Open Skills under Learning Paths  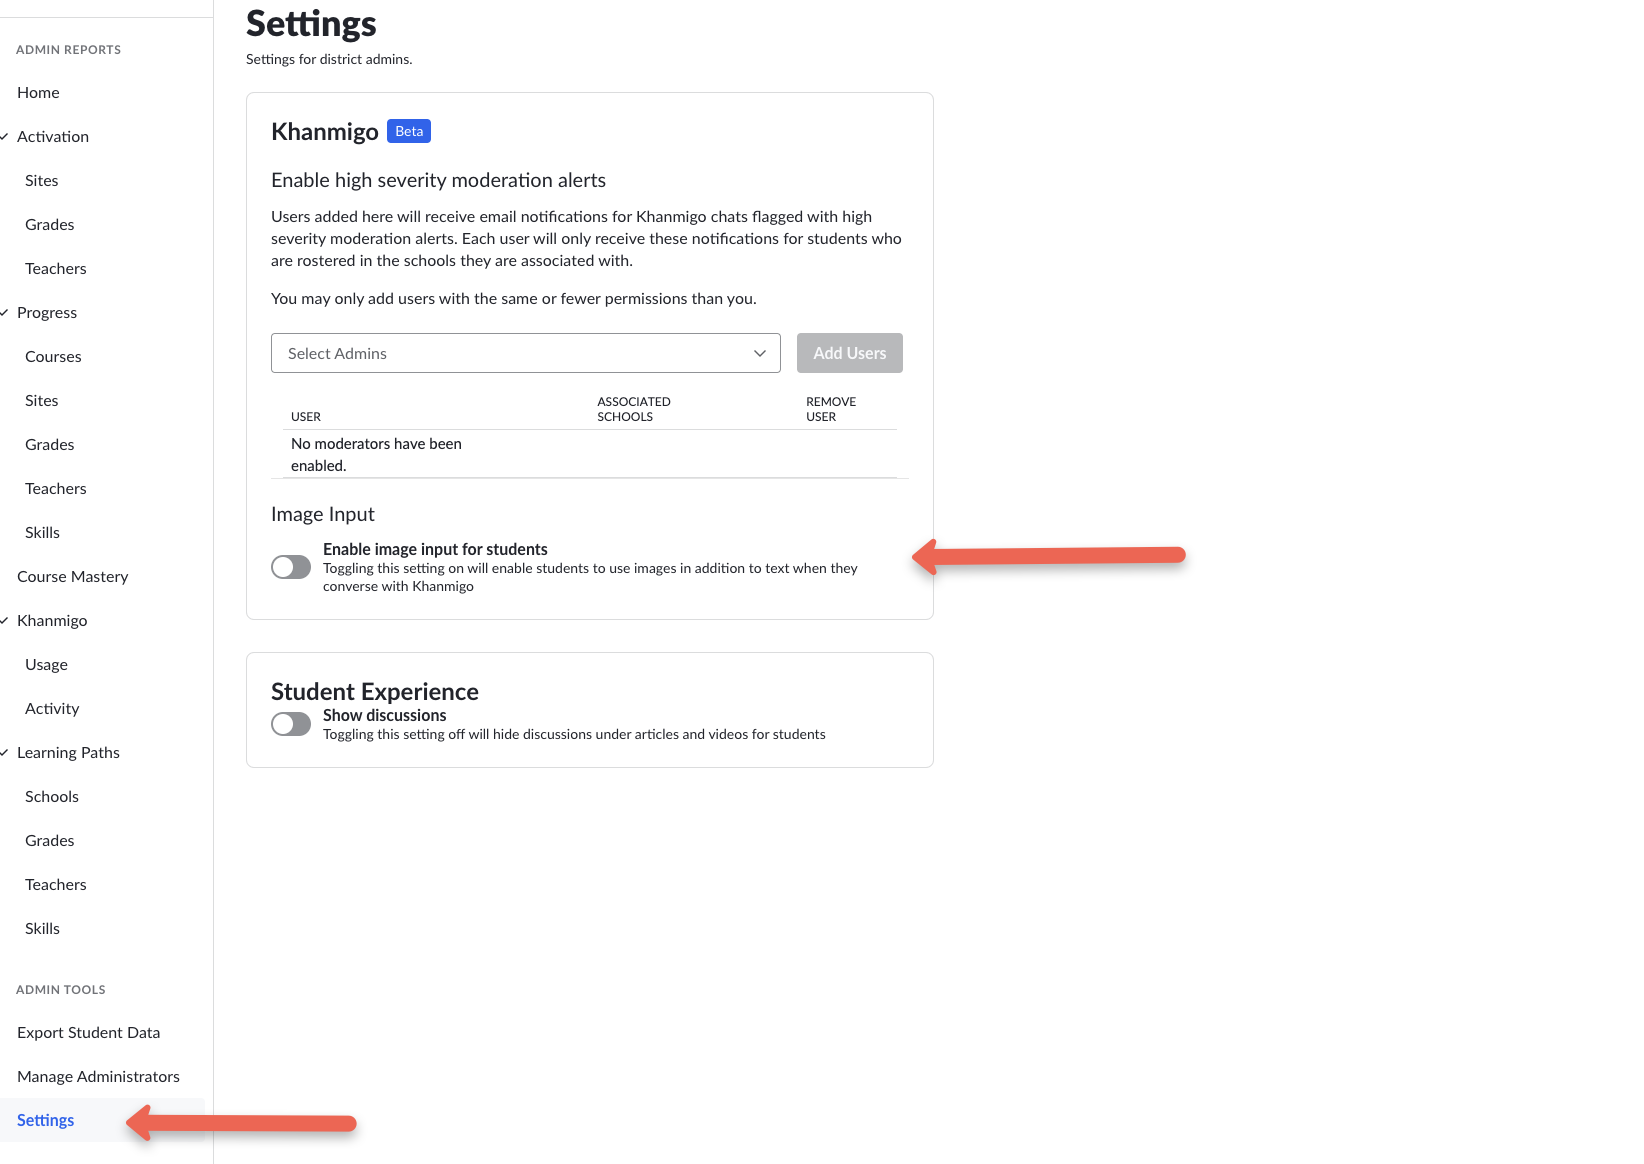point(43,928)
